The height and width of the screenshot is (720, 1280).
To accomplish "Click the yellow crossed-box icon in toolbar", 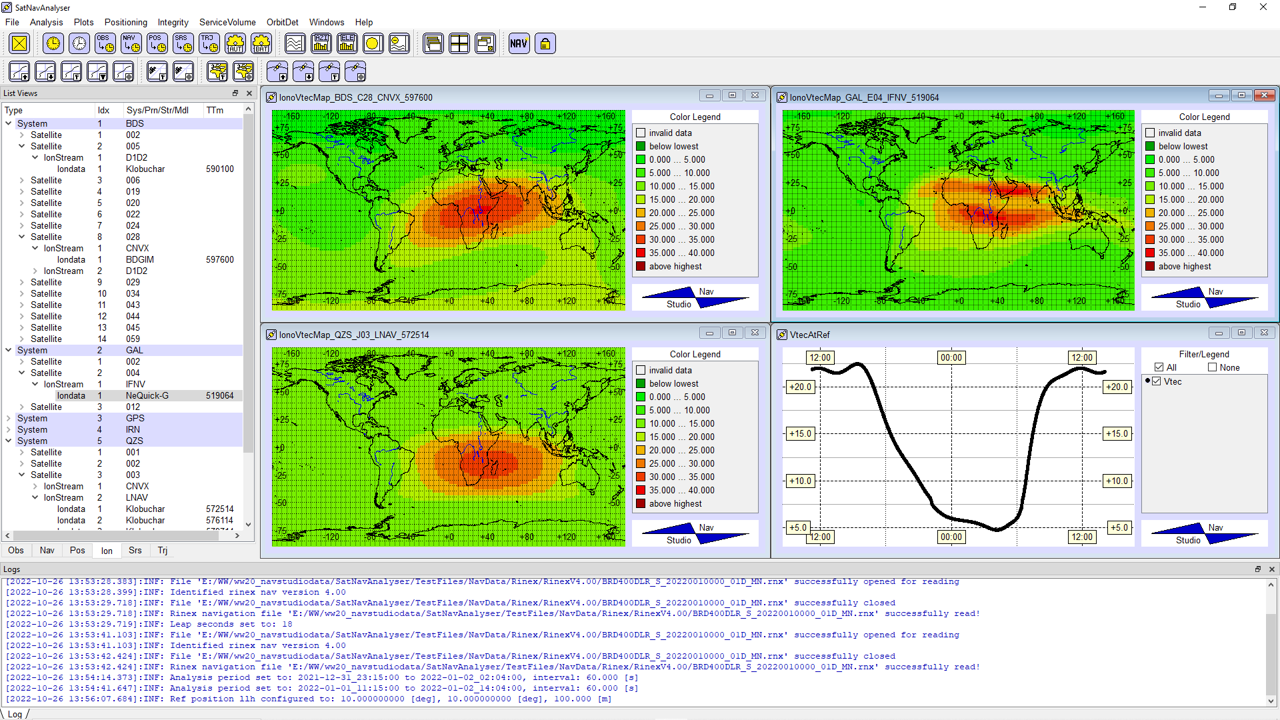I will pyautogui.click(x=19, y=44).
